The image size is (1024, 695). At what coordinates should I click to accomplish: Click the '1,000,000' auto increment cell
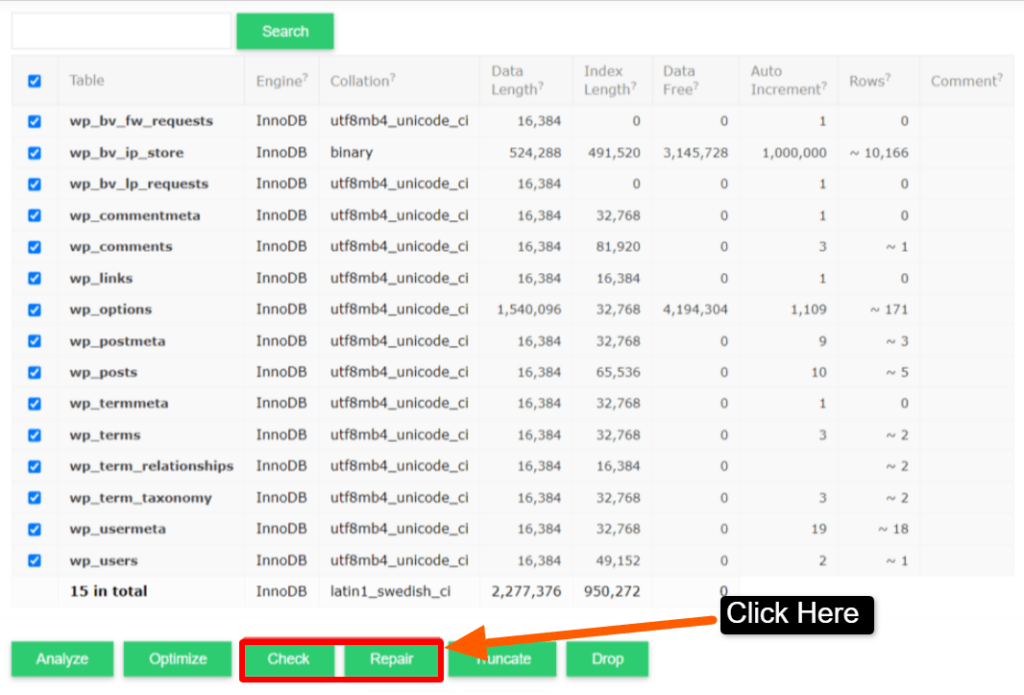click(x=794, y=153)
